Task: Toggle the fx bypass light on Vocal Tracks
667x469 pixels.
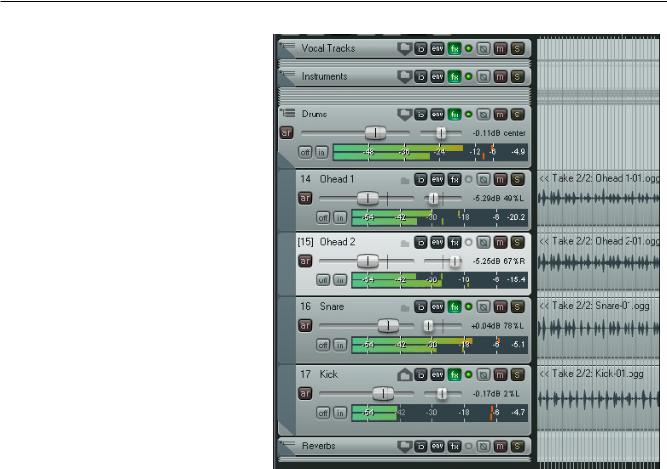Action: coord(468,49)
